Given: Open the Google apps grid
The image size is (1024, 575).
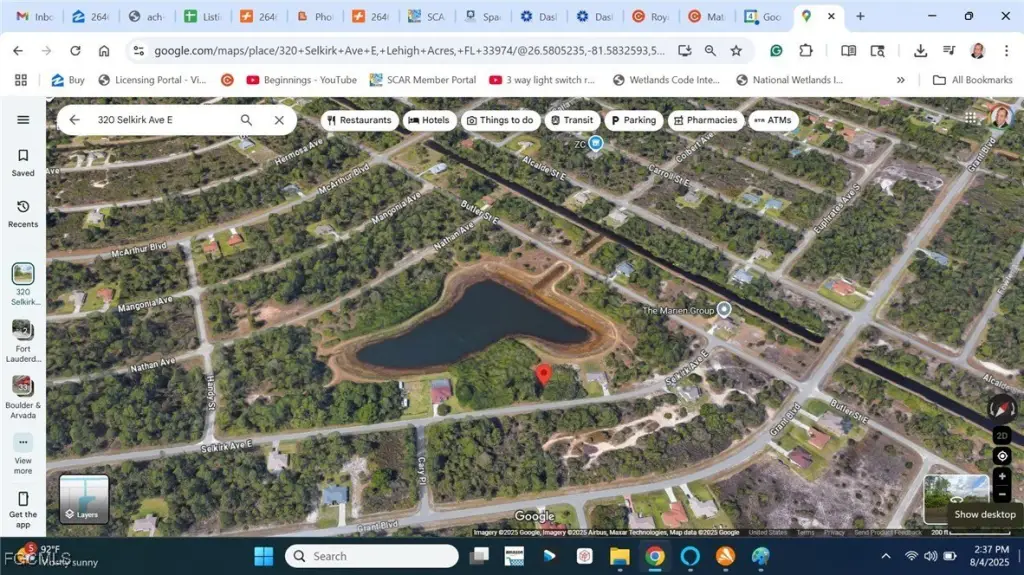Looking at the screenshot, I should (x=970, y=118).
